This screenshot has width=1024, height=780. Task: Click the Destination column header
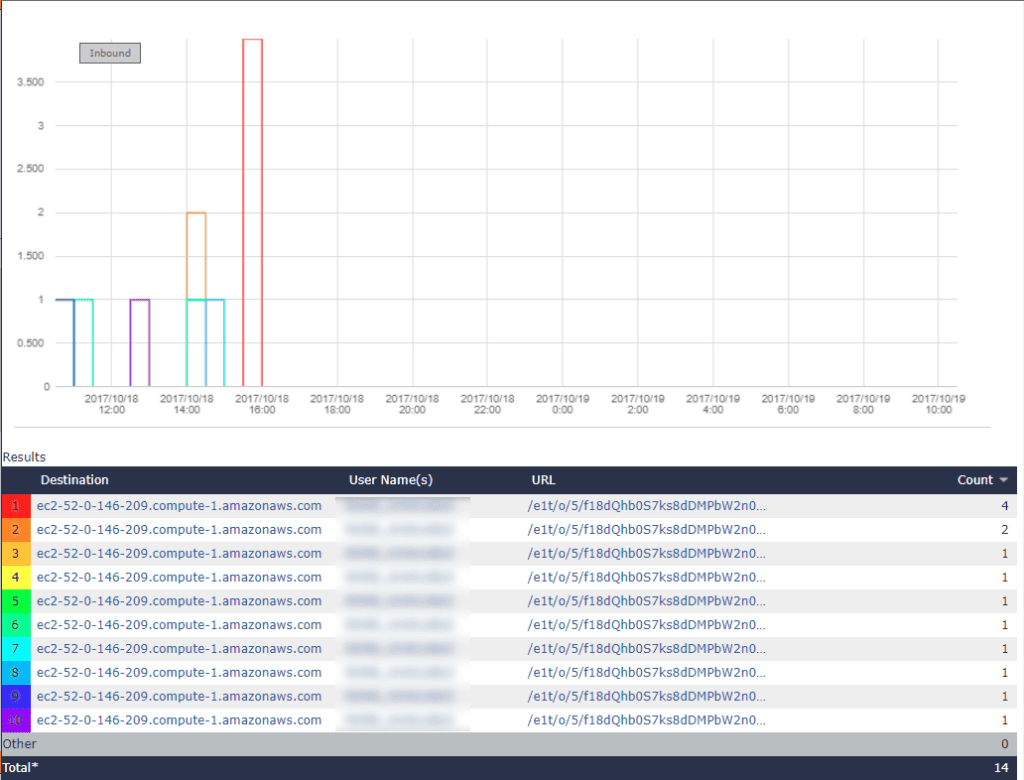coord(74,480)
